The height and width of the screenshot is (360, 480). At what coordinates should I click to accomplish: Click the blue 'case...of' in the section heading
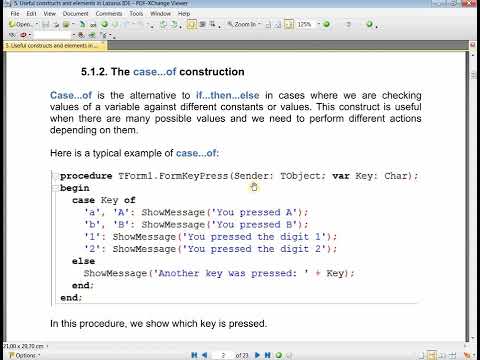click(155, 72)
